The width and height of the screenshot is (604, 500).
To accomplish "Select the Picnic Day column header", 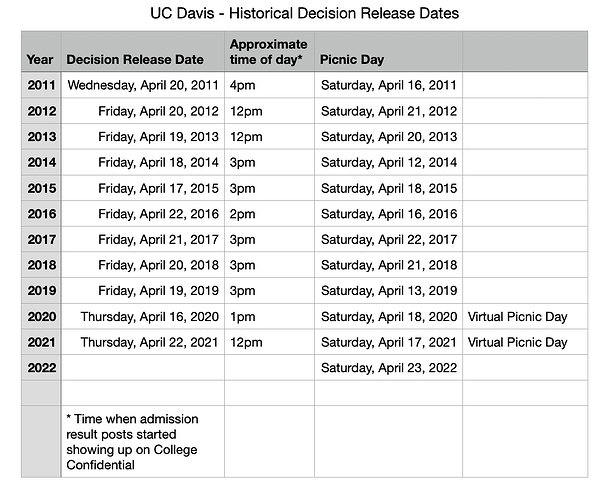I will pos(353,60).
